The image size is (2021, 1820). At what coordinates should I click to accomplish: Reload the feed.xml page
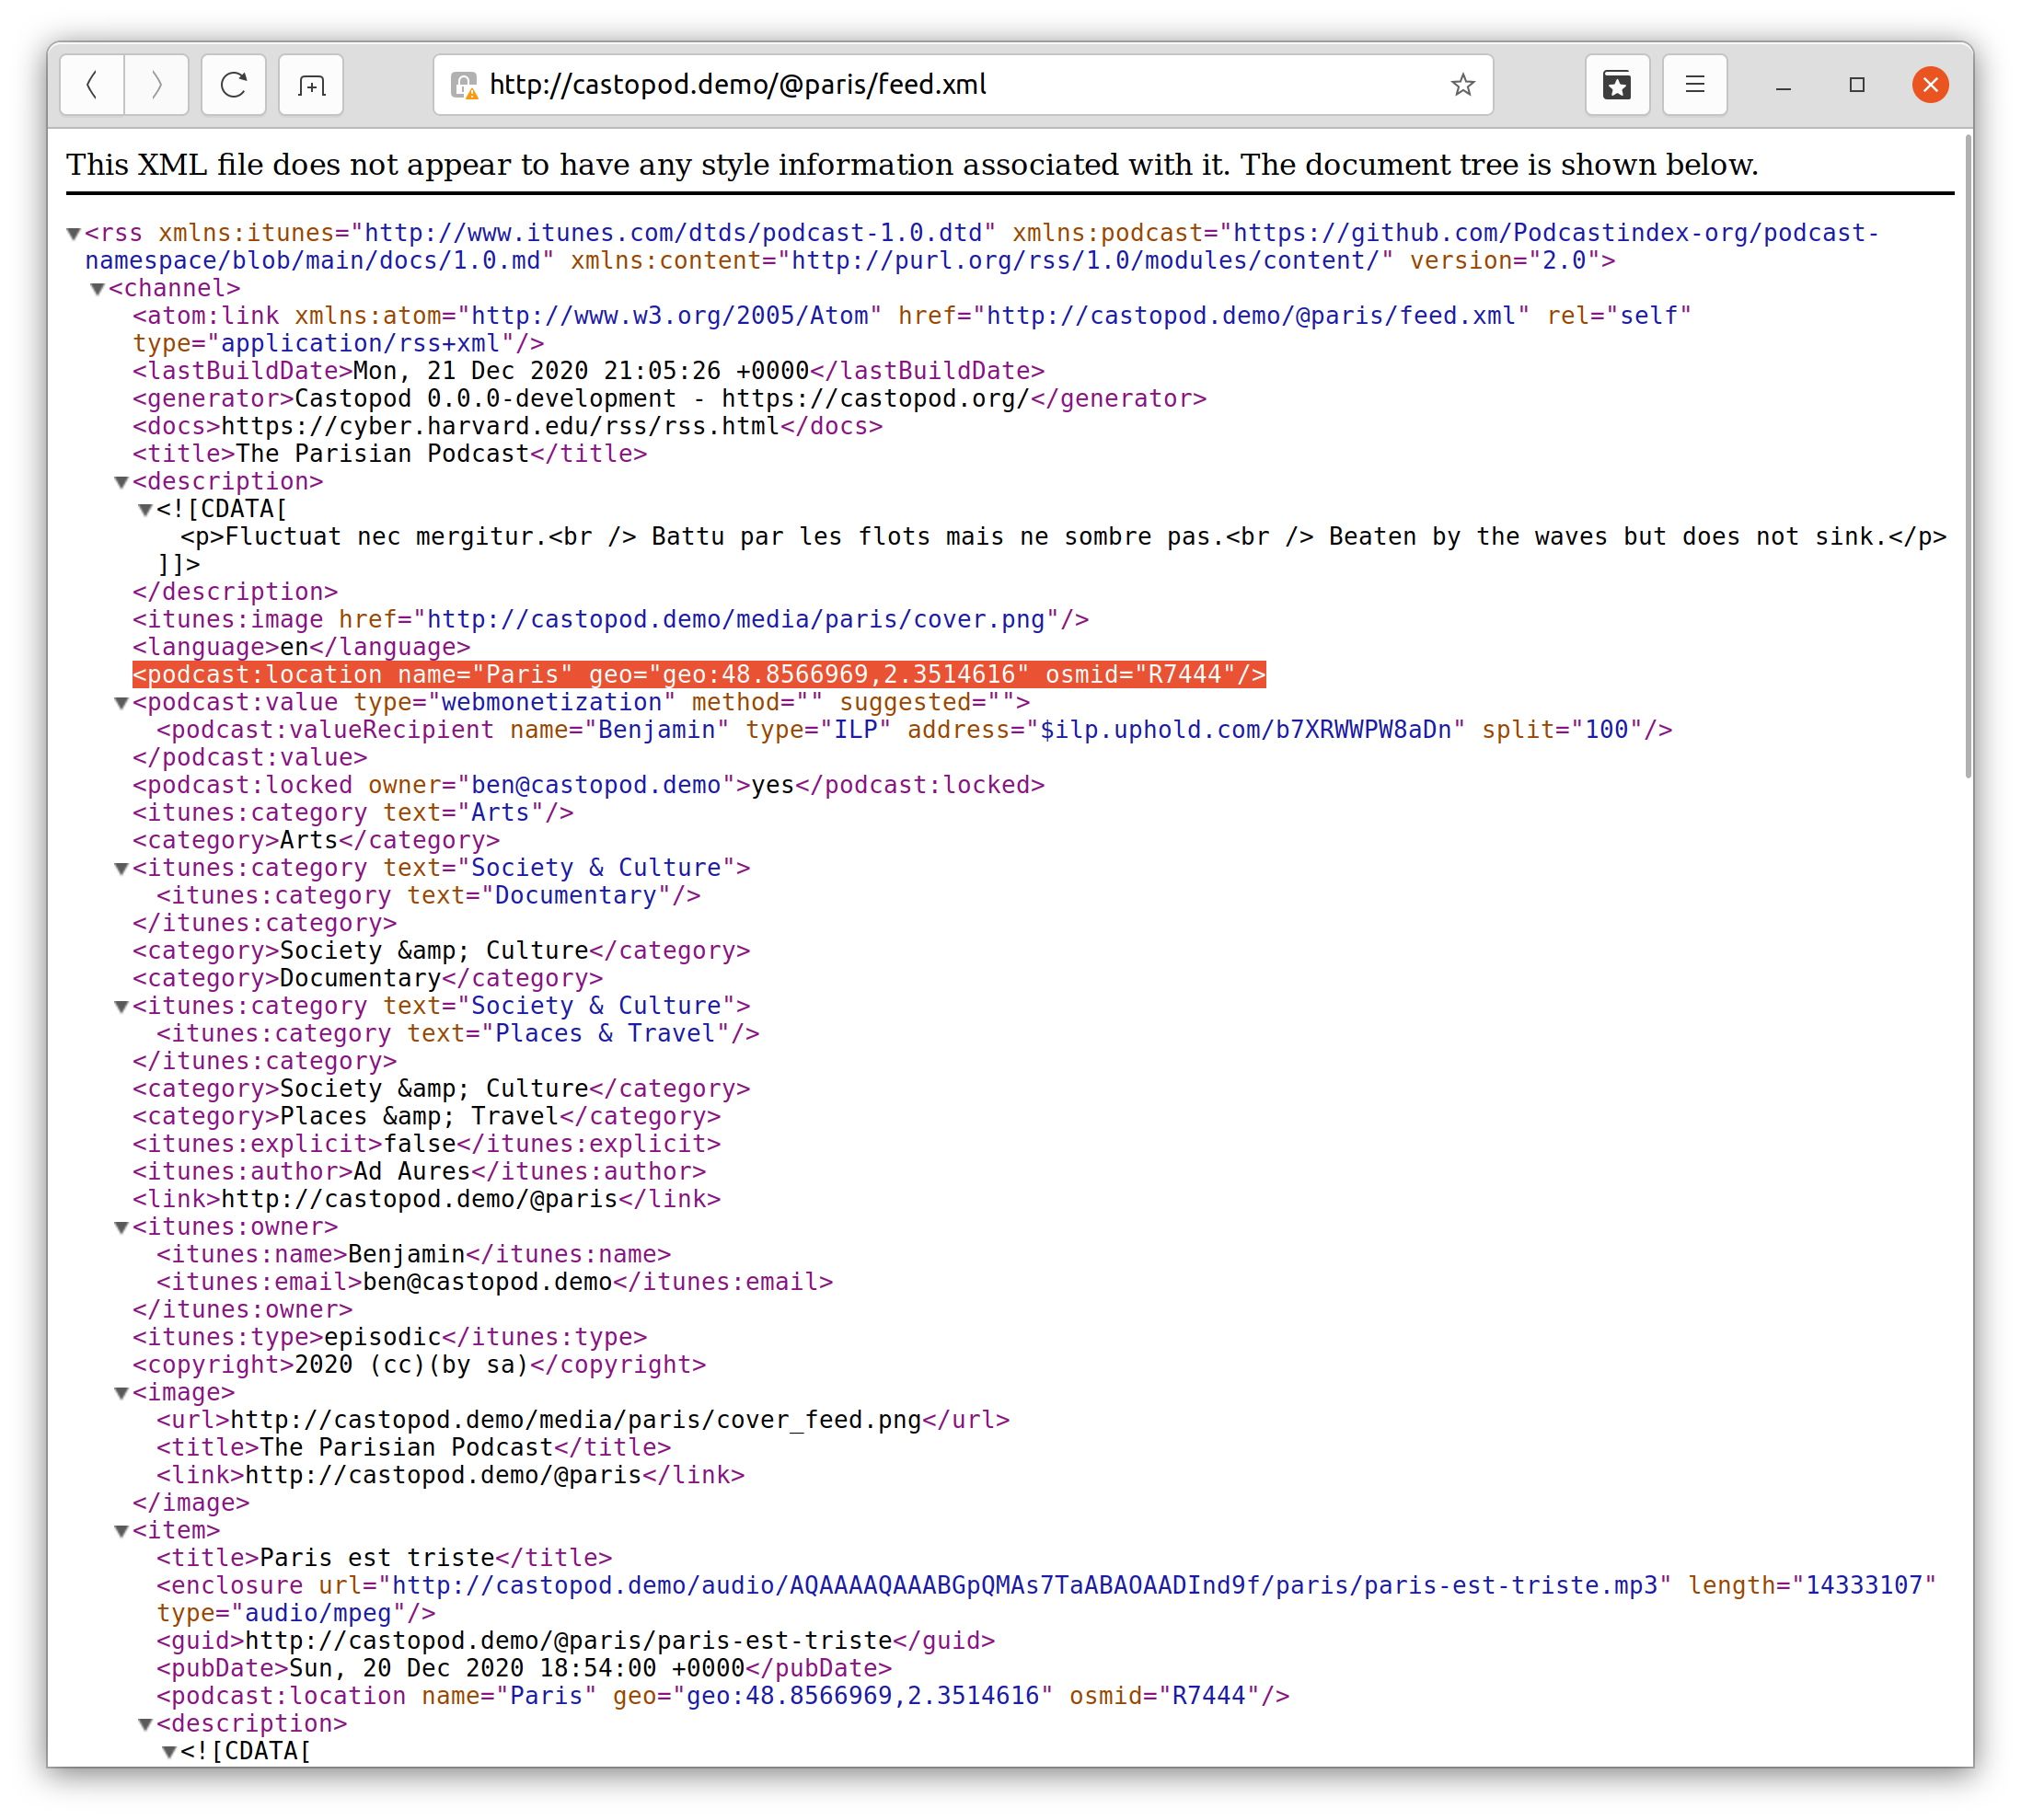tap(233, 85)
